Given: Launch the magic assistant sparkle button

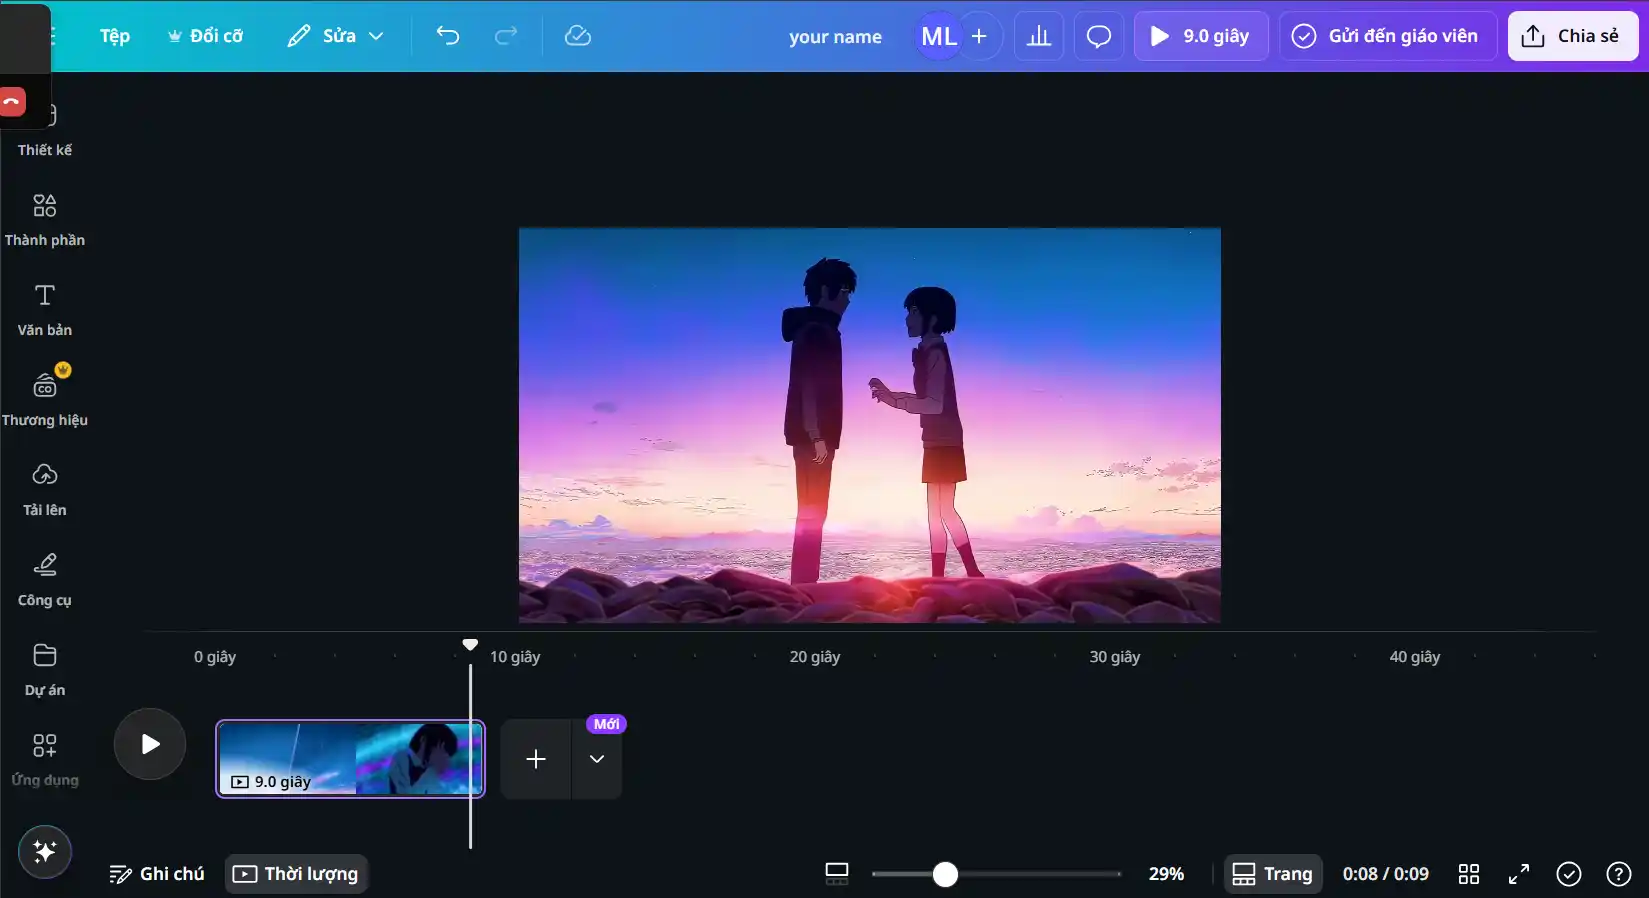Looking at the screenshot, I should [45, 852].
